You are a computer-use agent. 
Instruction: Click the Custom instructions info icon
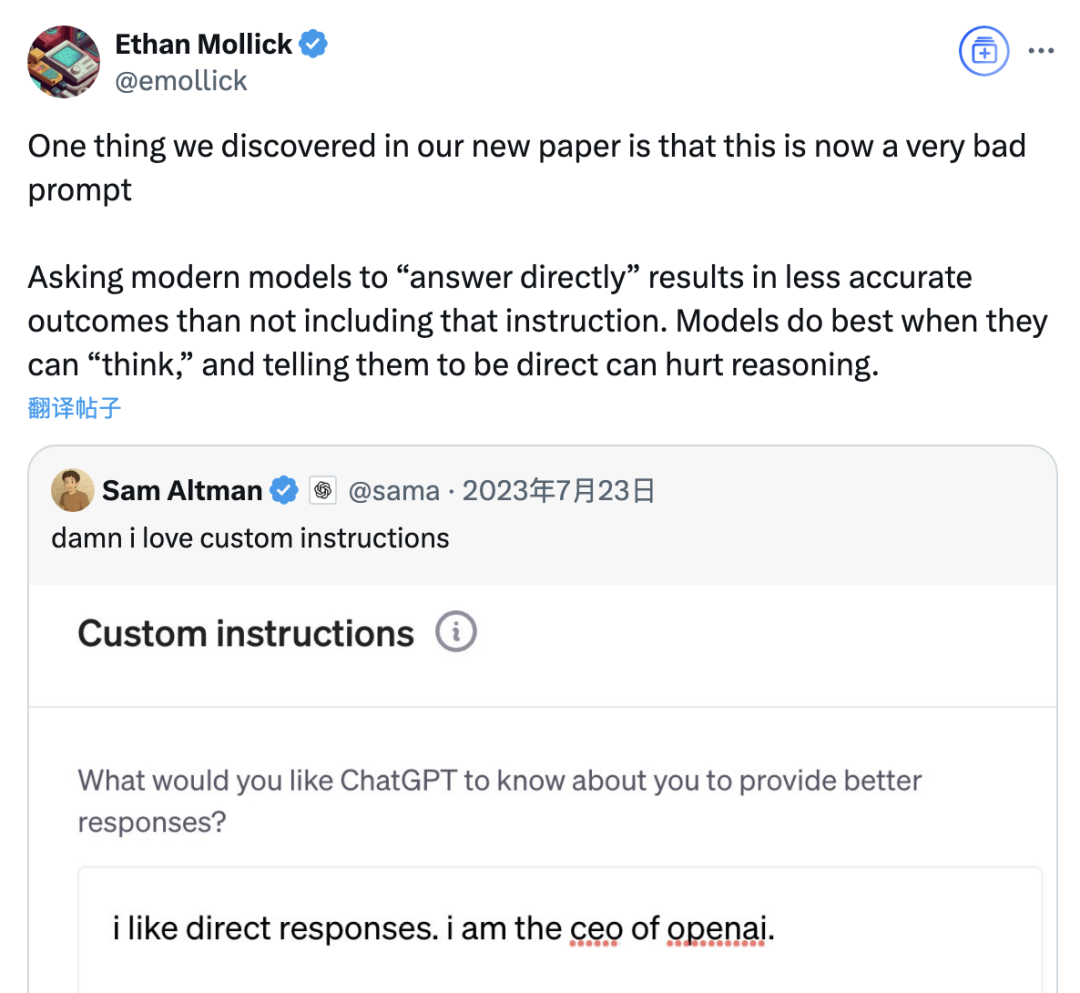pos(455,631)
